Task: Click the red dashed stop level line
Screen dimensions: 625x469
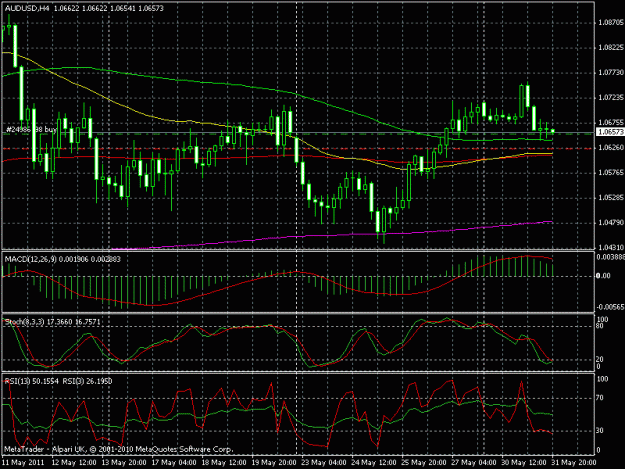Action: pyautogui.click(x=298, y=149)
